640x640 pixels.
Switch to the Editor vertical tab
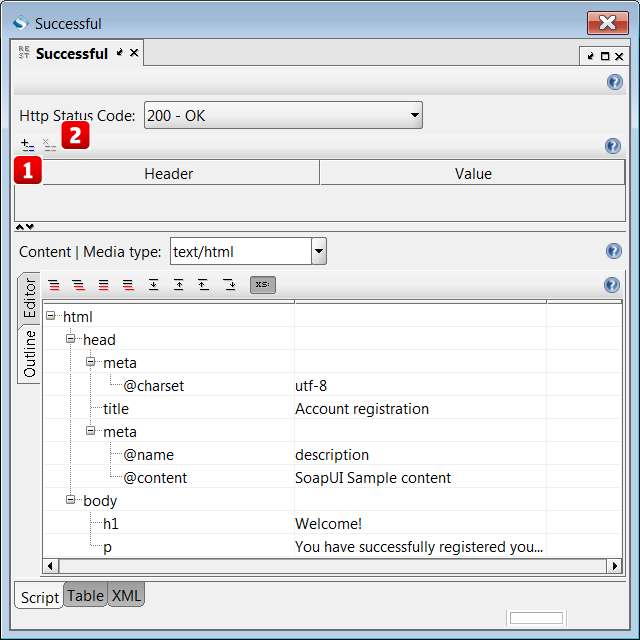pos(29,298)
